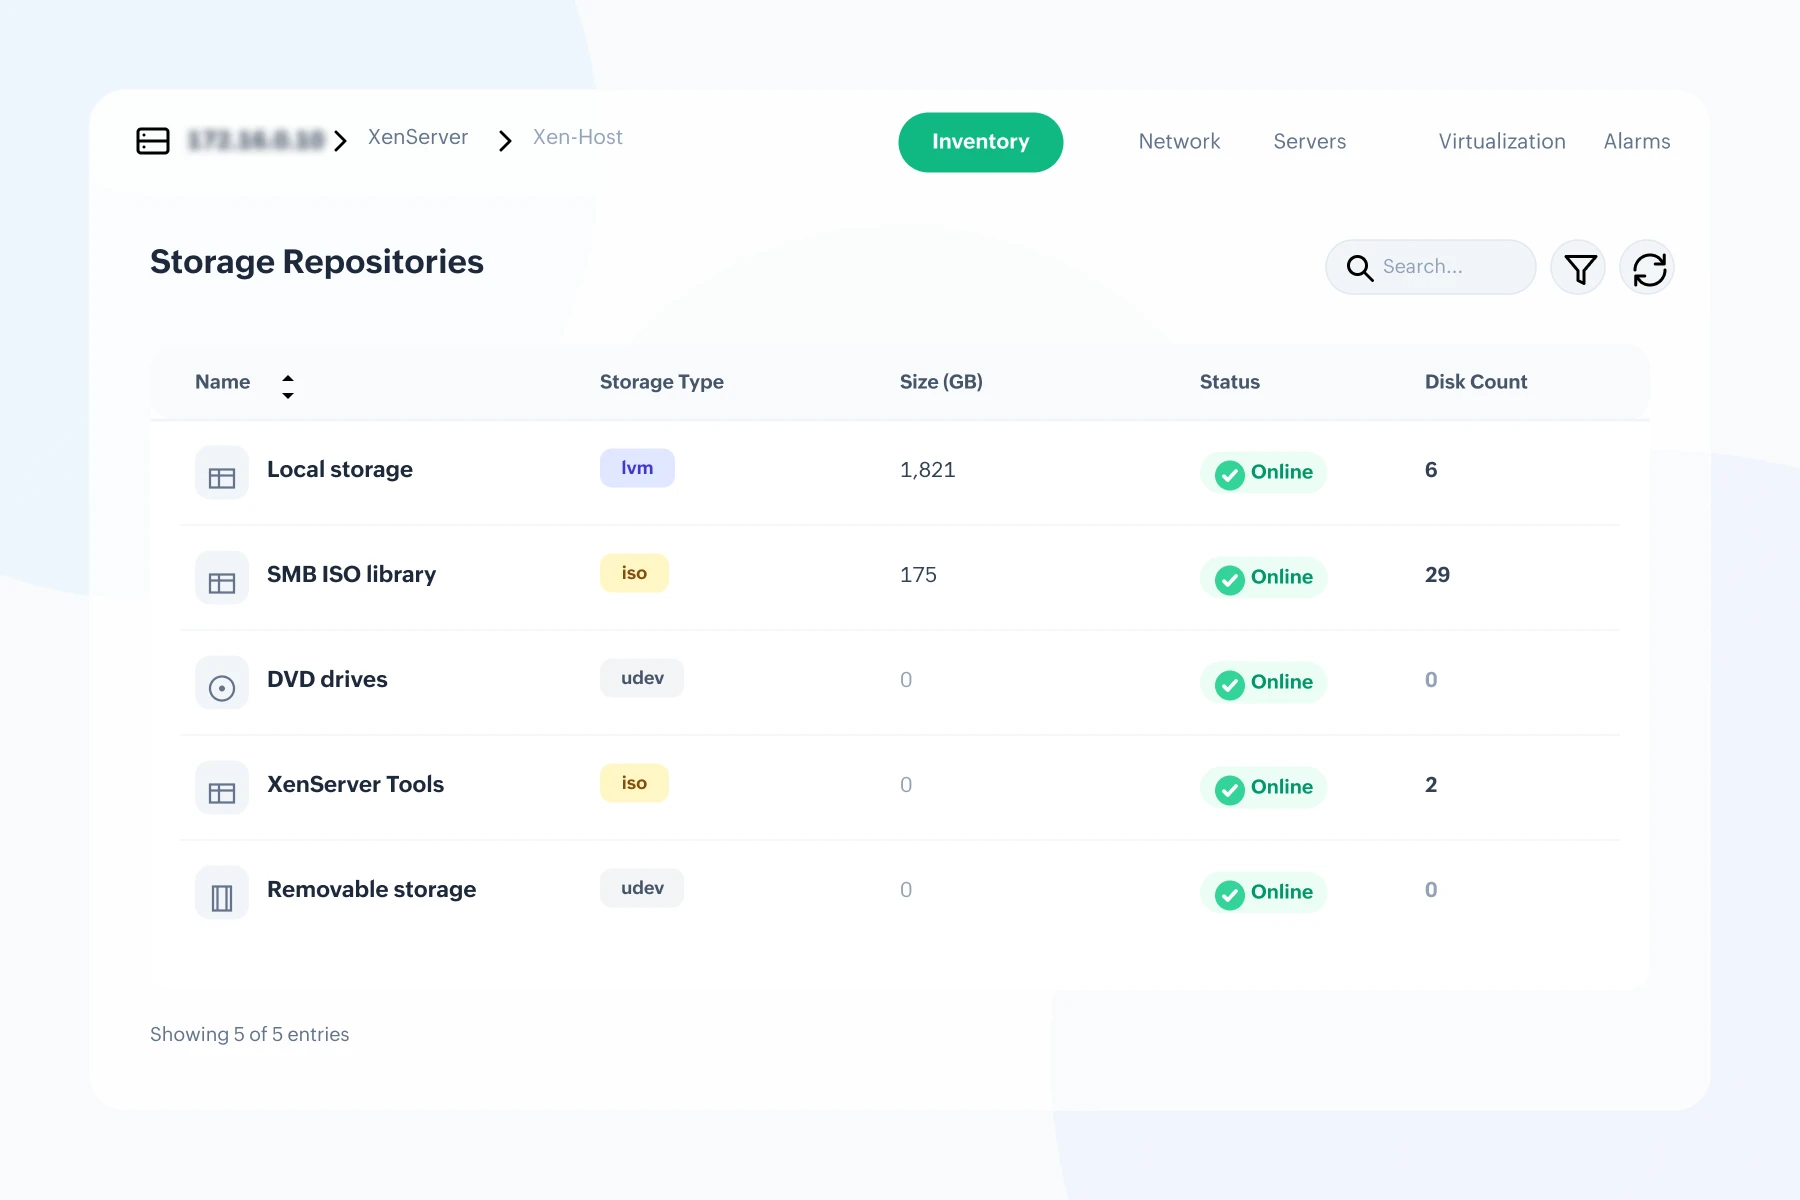Go to the Servers tab
The image size is (1800, 1200).
(x=1309, y=142)
